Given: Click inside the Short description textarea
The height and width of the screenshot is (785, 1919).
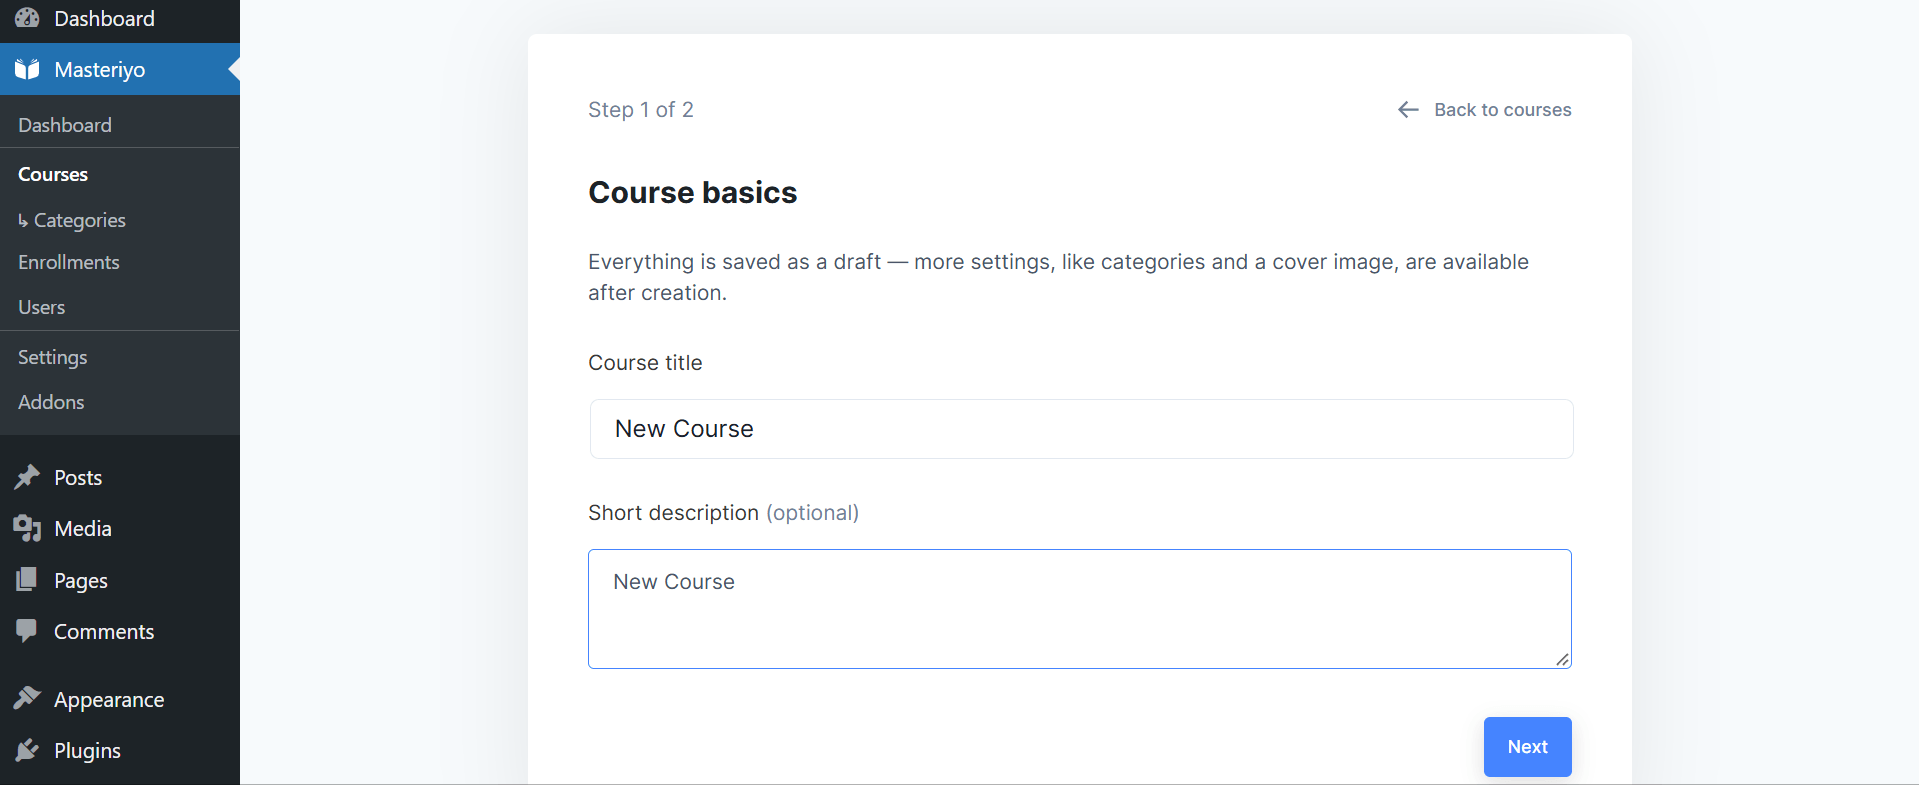Looking at the screenshot, I should tap(1080, 609).
